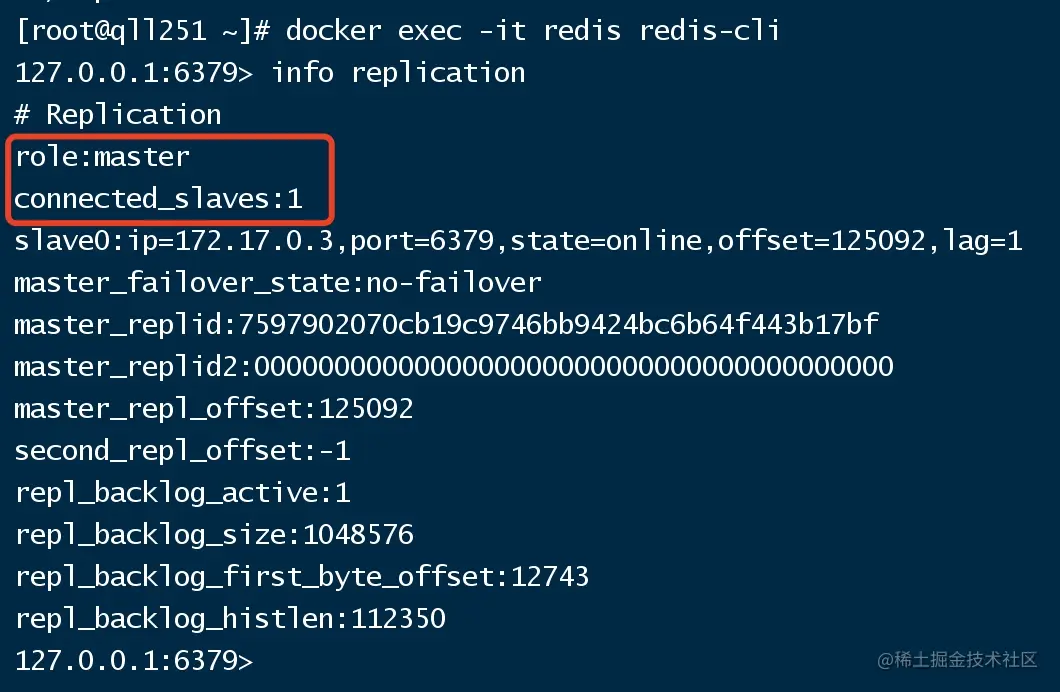Image resolution: width=1060 pixels, height=692 pixels.
Task: Click the 'repl_backlog_size:1048576' line
Action: pos(214,535)
